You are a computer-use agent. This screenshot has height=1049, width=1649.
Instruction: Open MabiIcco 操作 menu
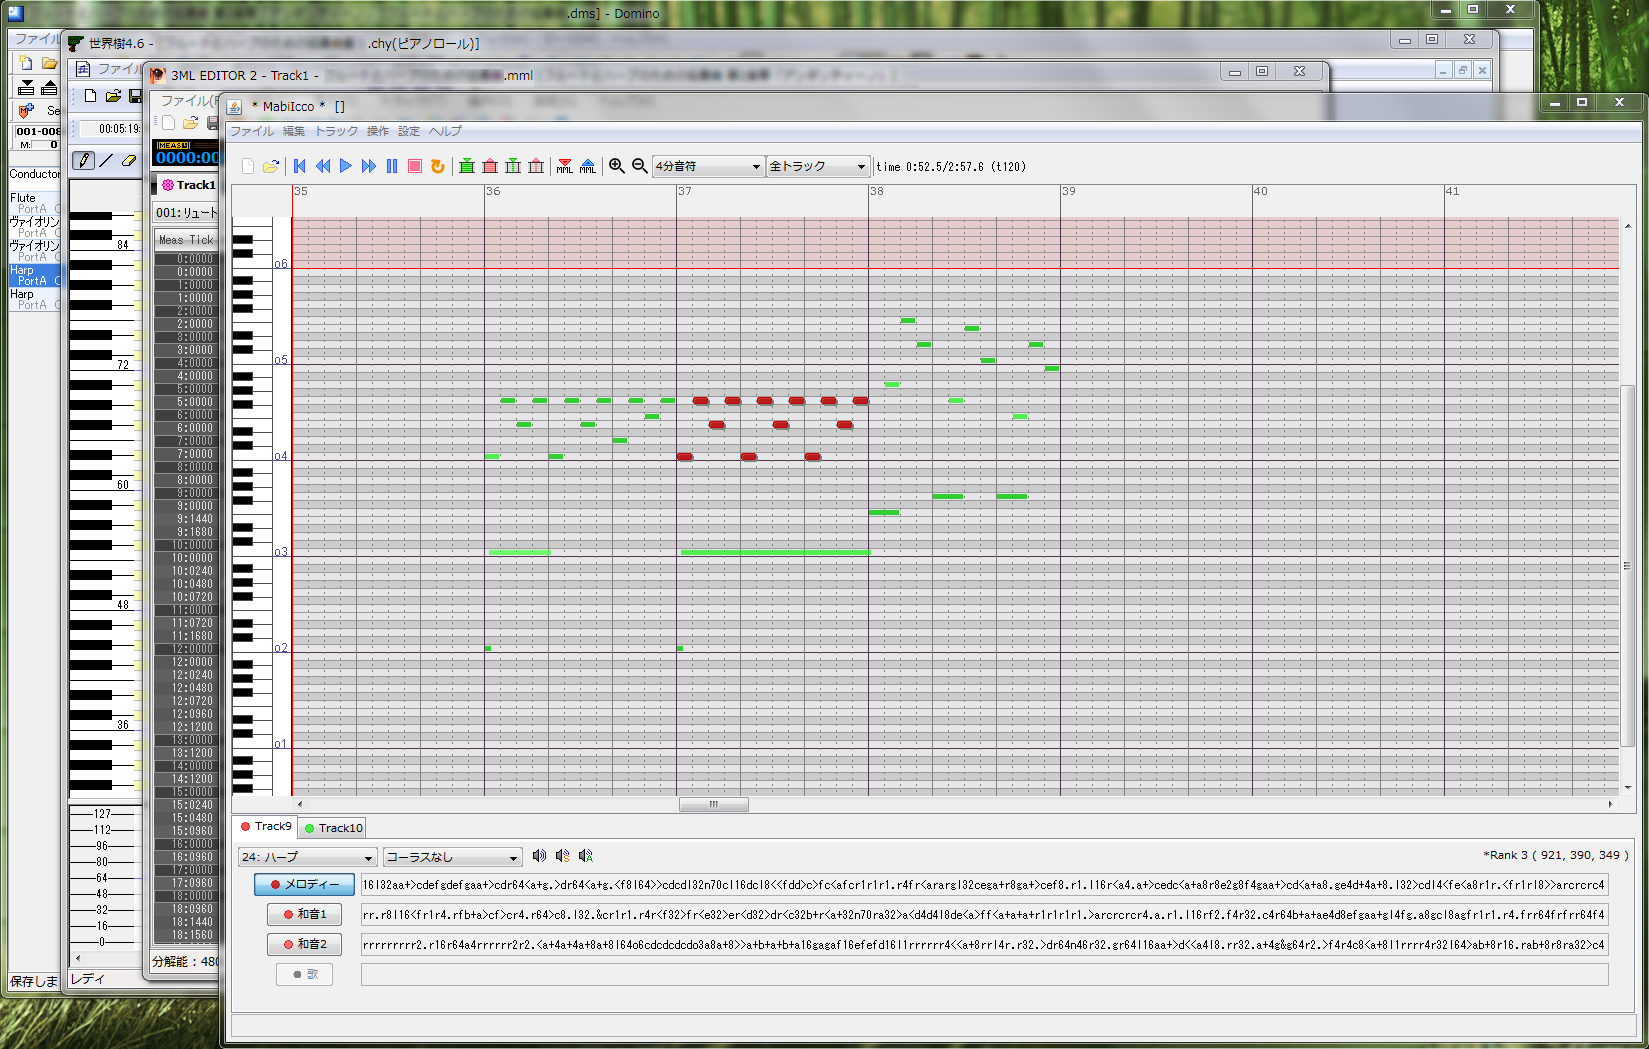378,131
